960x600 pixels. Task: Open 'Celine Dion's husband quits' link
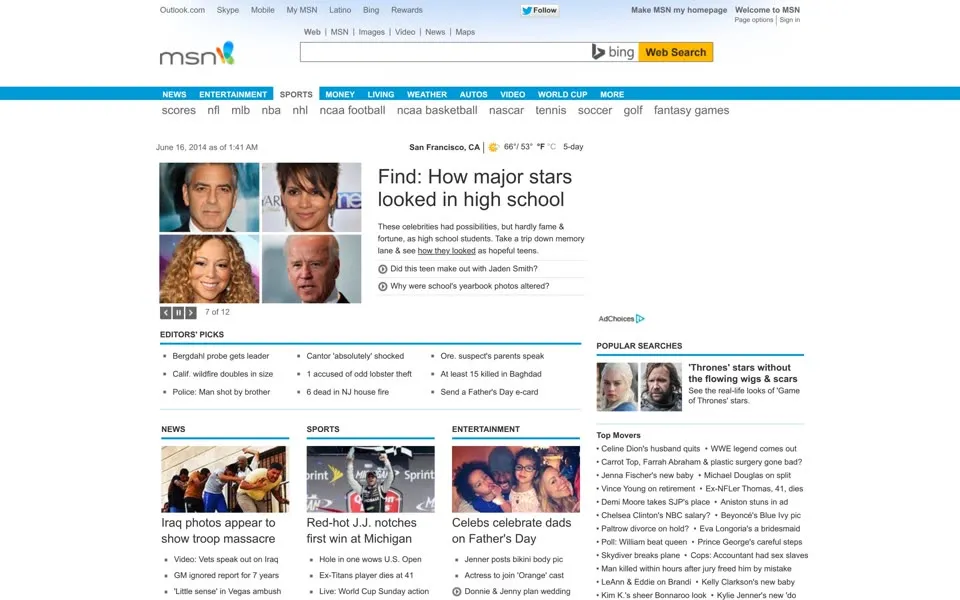point(650,449)
